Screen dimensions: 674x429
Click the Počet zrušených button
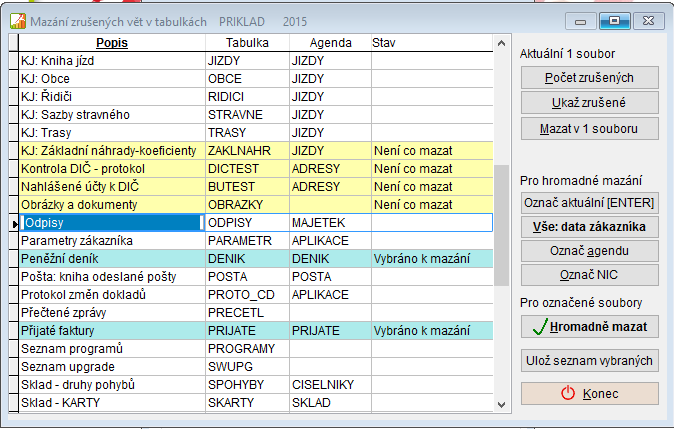tap(589, 78)
